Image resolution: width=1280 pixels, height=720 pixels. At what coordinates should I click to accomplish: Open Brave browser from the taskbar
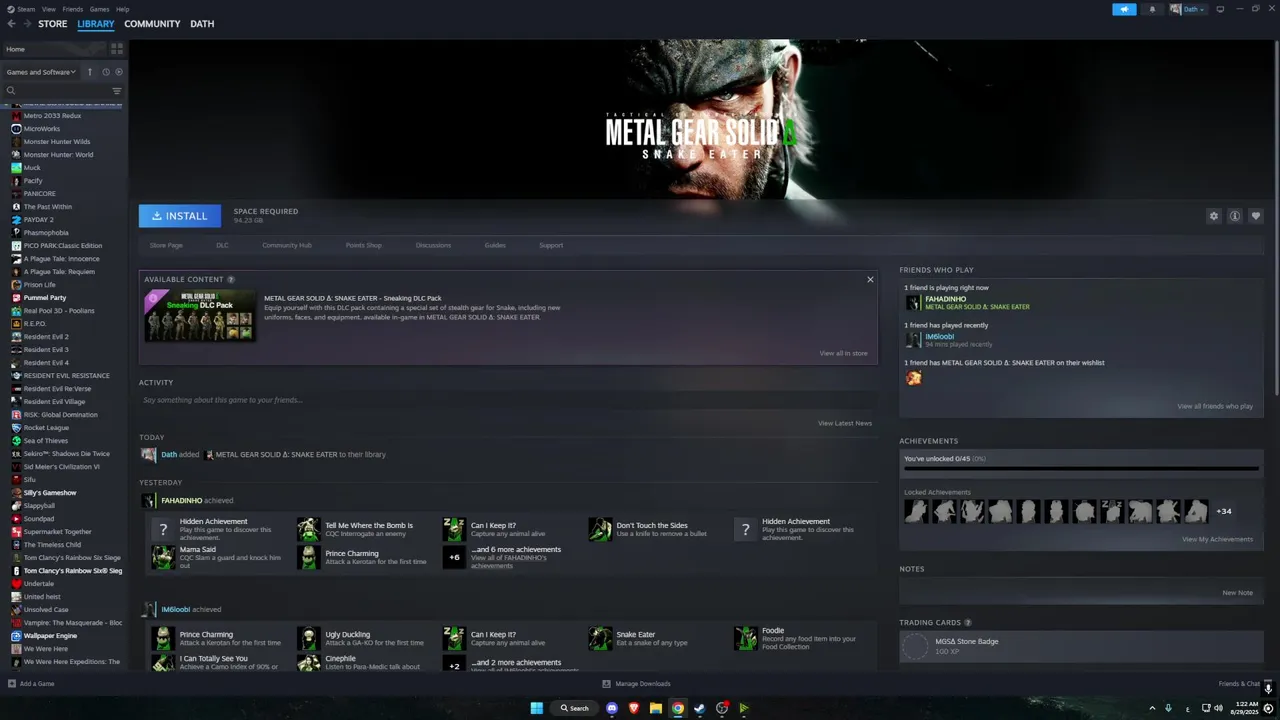tap(634, 708)
